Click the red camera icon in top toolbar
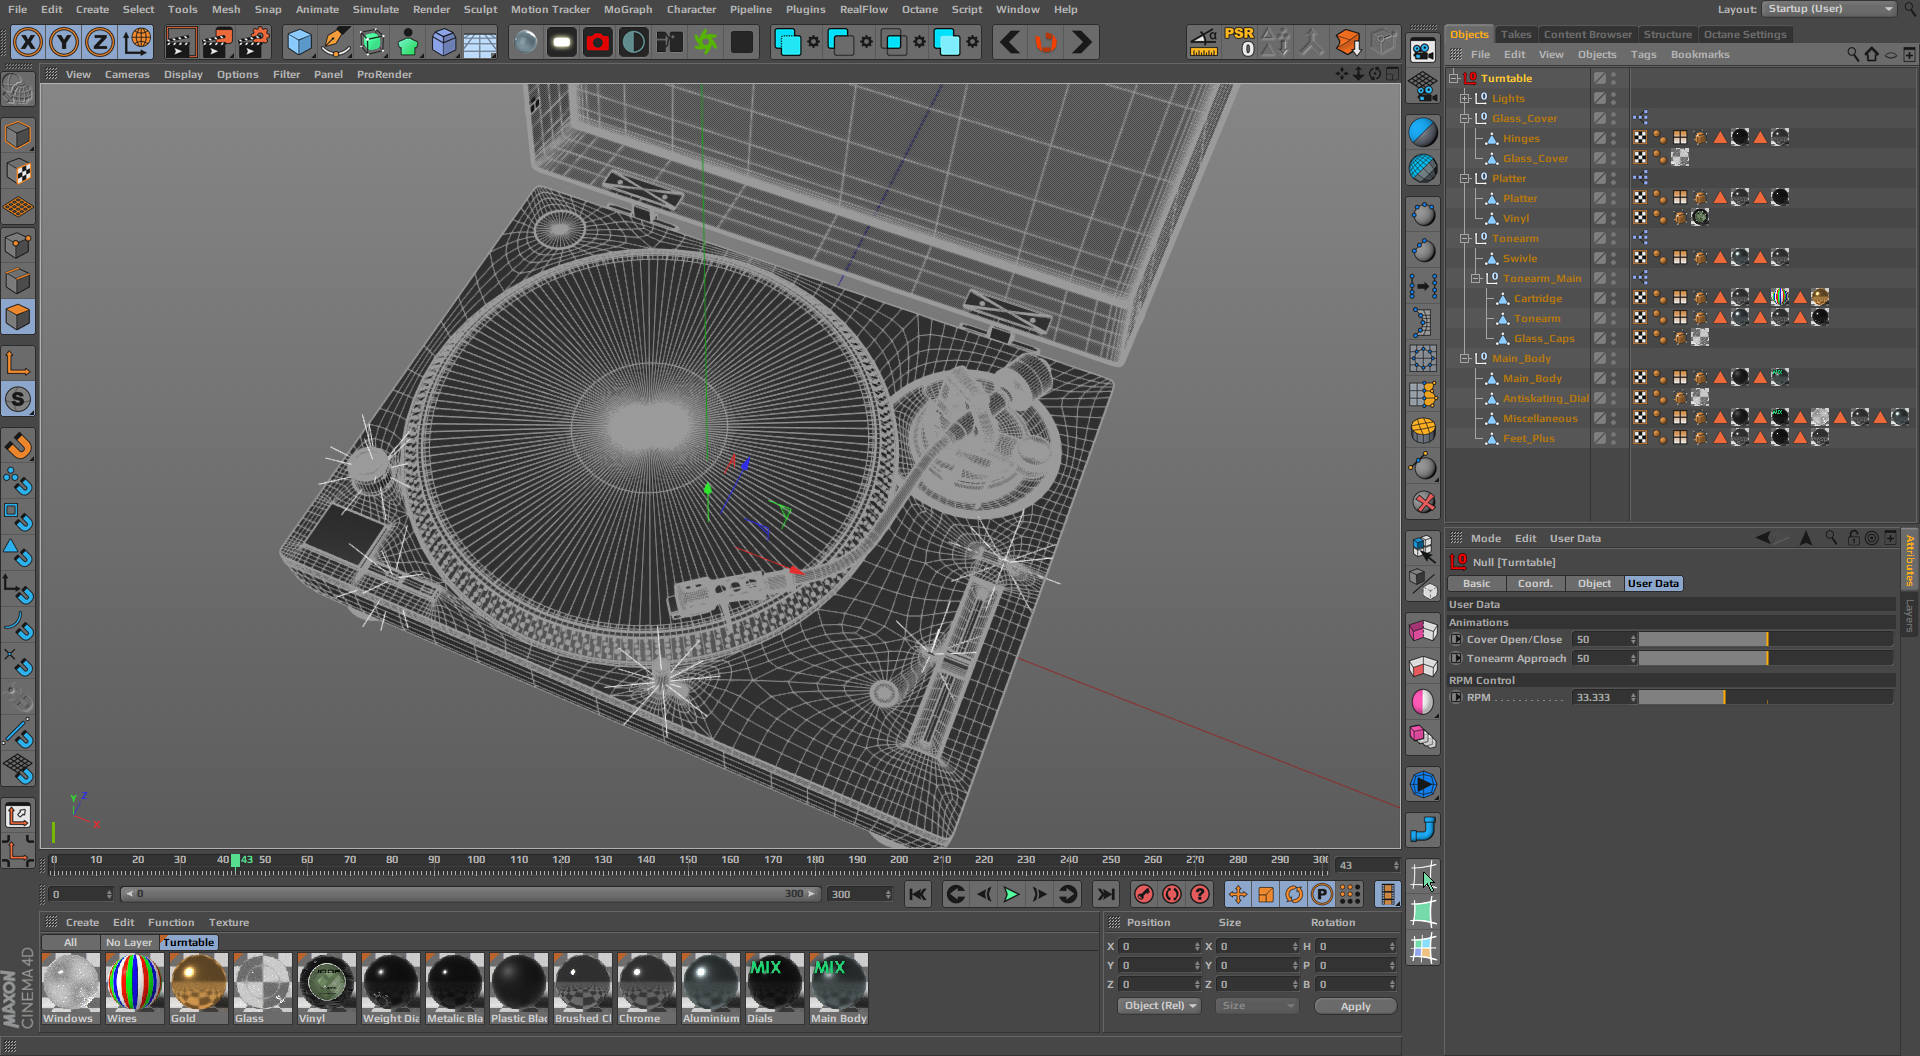Image resolution: width=1920 pixels, height=1056 pixels. tap(598, 43)
